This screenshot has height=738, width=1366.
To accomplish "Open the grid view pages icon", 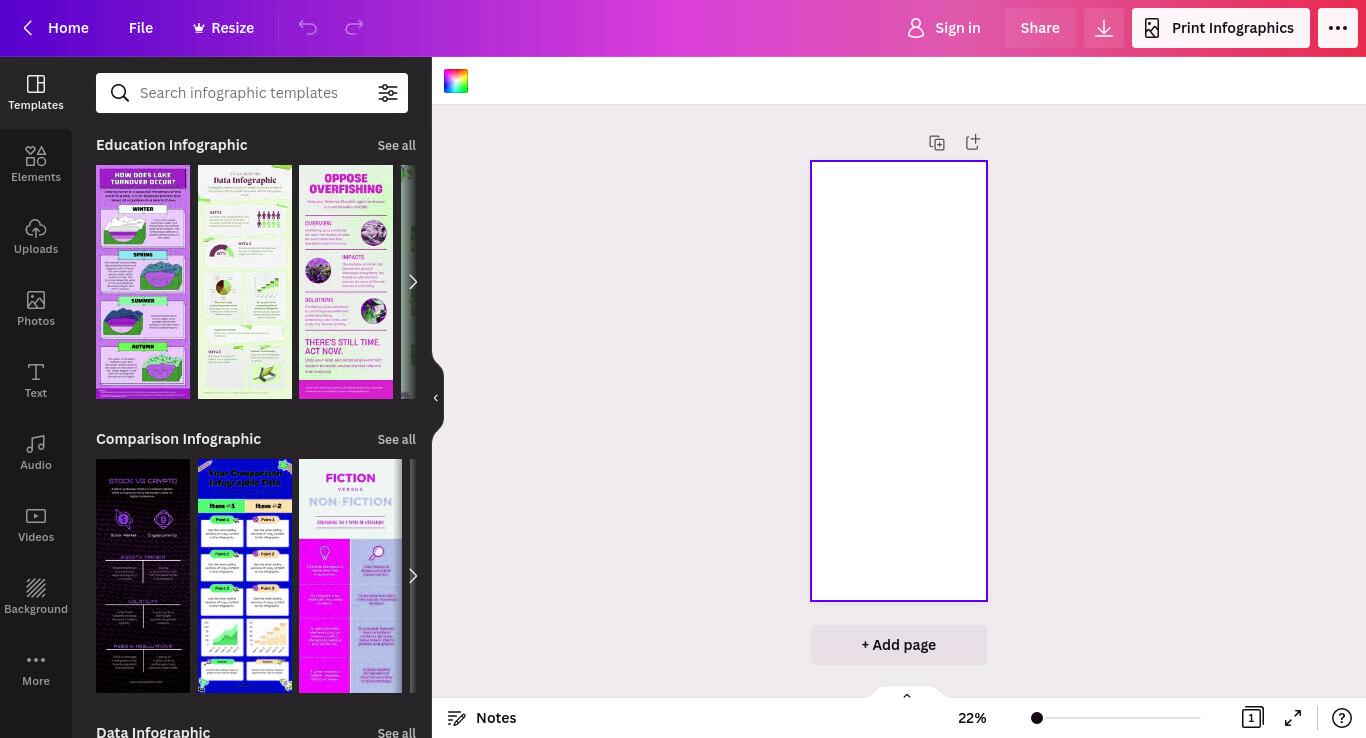I will (1251, 718).
